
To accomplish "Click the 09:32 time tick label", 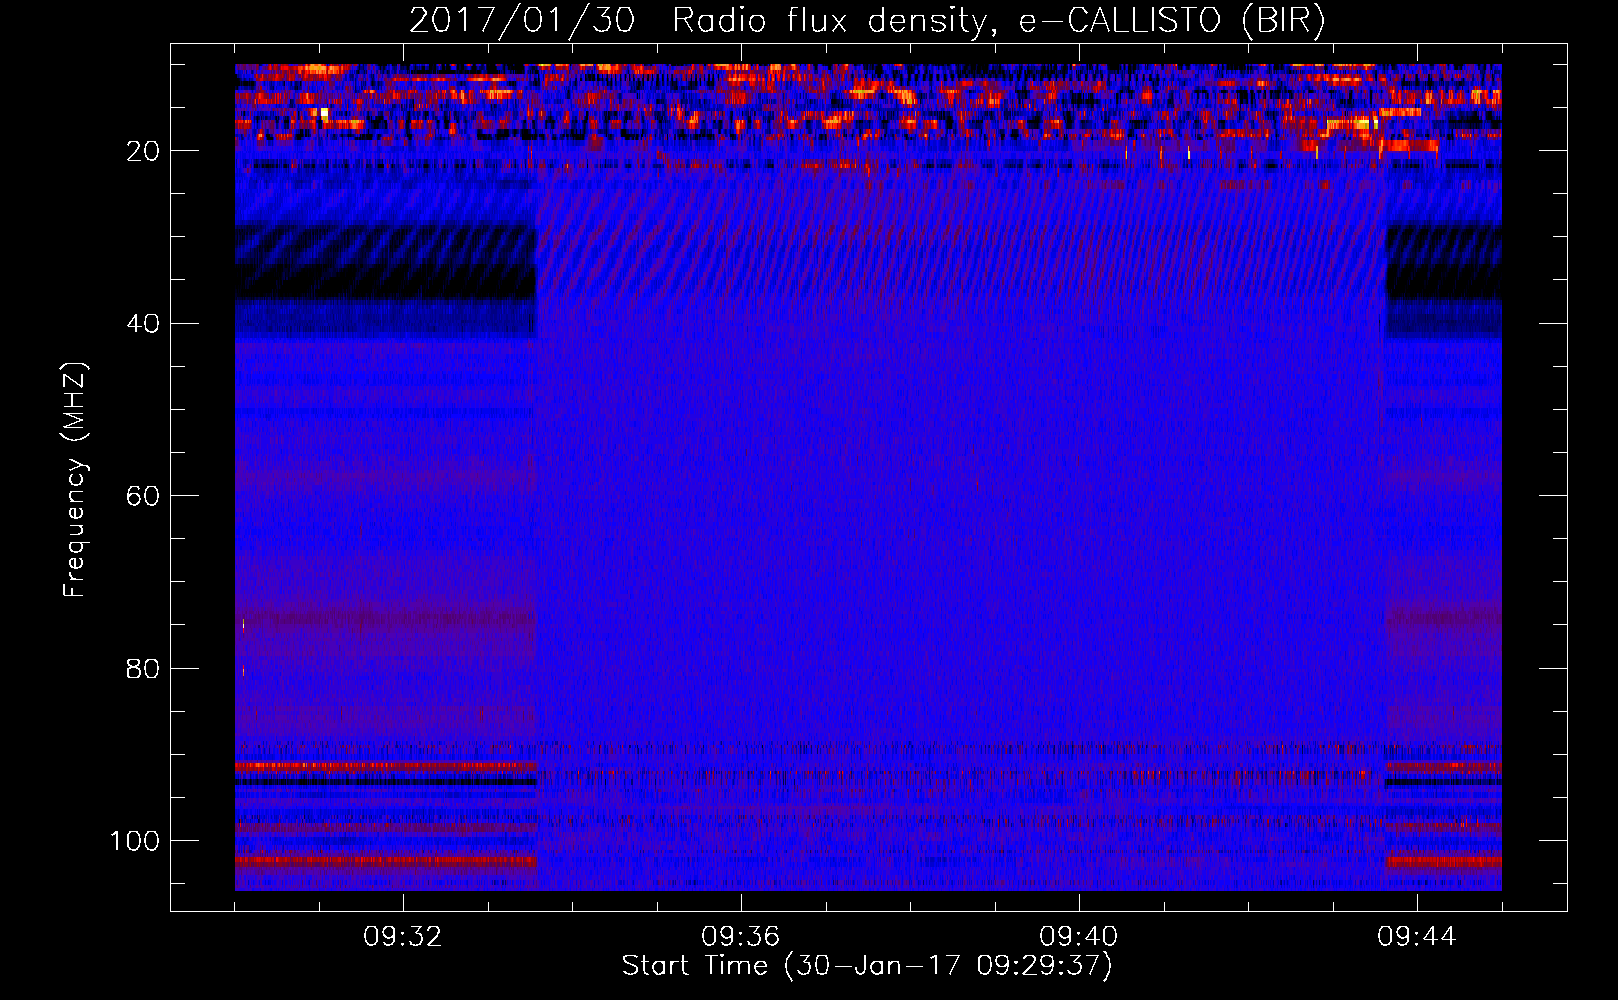I will [x=403, y=937].
